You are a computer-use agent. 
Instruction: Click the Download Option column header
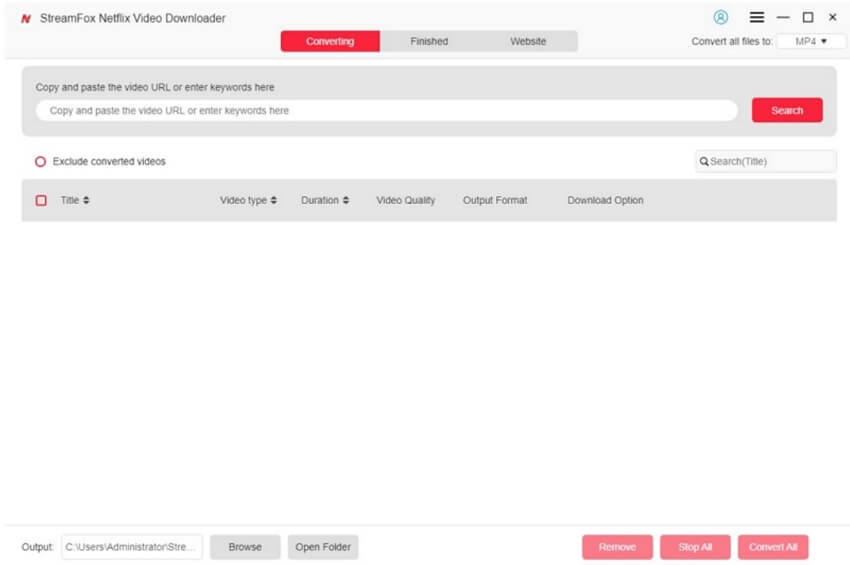coord(606,200)
